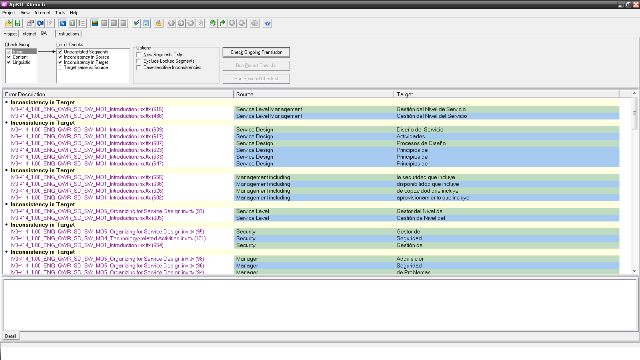The image size is (640, 360).
Task: Open the Project menu
Action: click(x=9, y=13)
